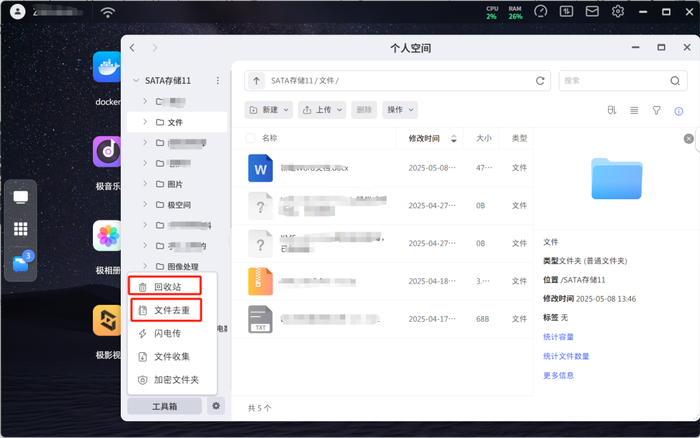The width and height of the screenshot is (700, 438).
Task: Select the 图片 folder in sidebar
Action: pos(175,184)
